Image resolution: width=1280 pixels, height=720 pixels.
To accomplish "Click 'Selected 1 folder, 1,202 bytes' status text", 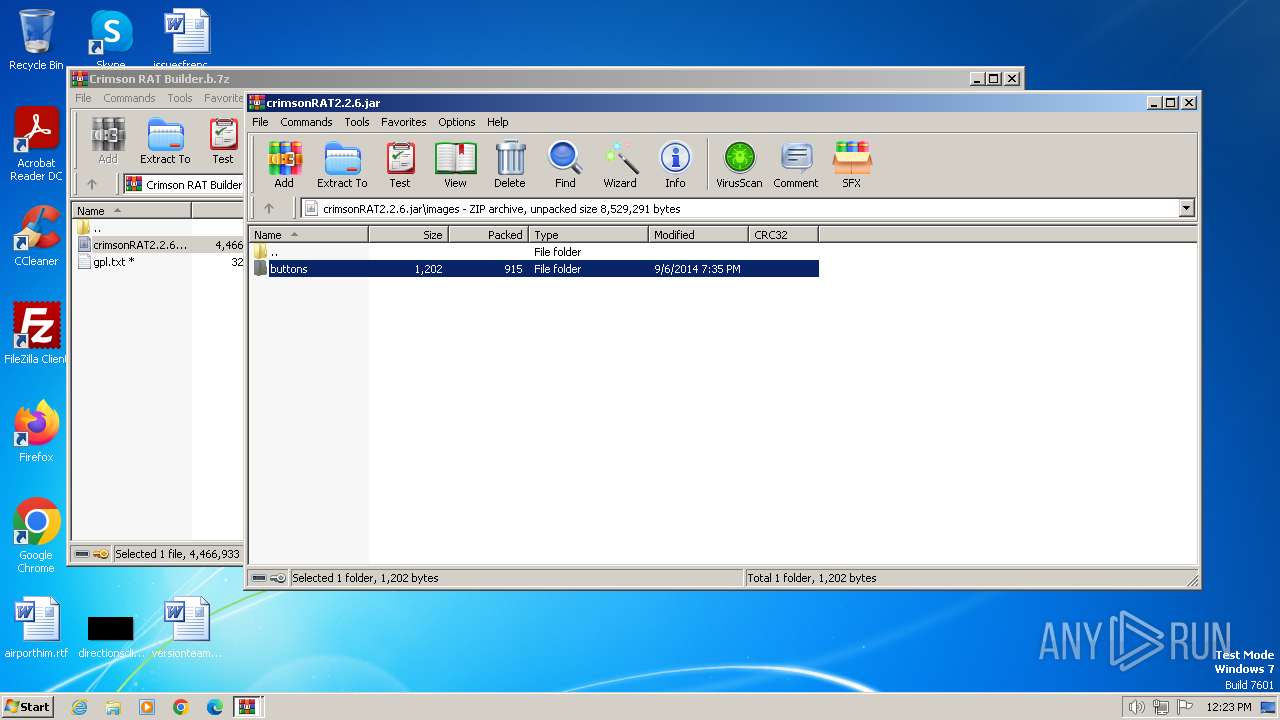I will pos(365,578).
